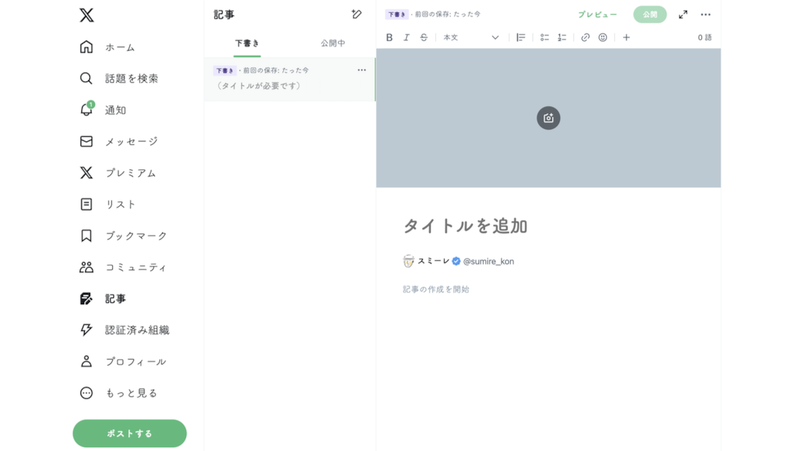Open リスト in sidebar
The image size is (800, 451).
[108, 204]
